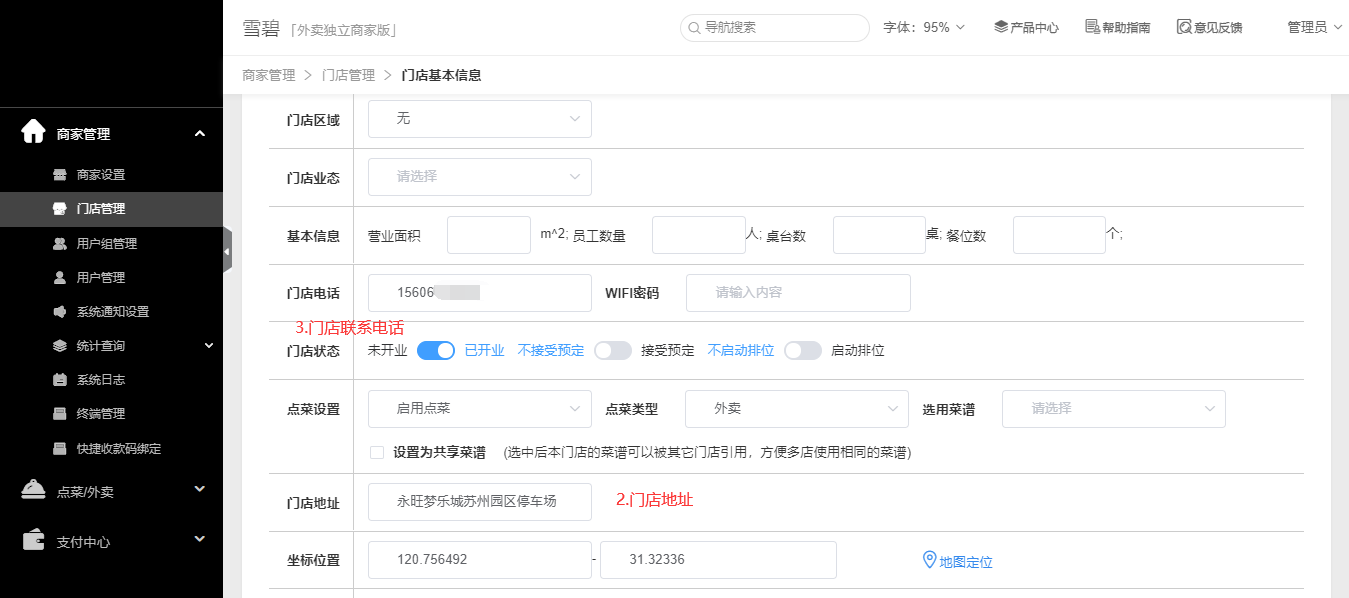This screenshot has height=598, width=1349.
Task: Expand the 点菜类型 dropdown showing 外卖
Action: pyautogui.click(x=796, y=409)
